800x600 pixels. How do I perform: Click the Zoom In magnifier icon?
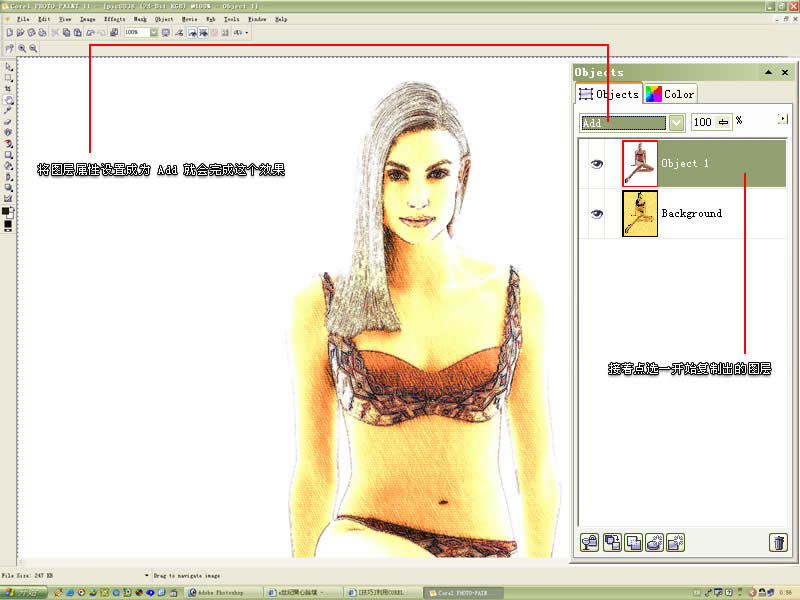[22, 48]
